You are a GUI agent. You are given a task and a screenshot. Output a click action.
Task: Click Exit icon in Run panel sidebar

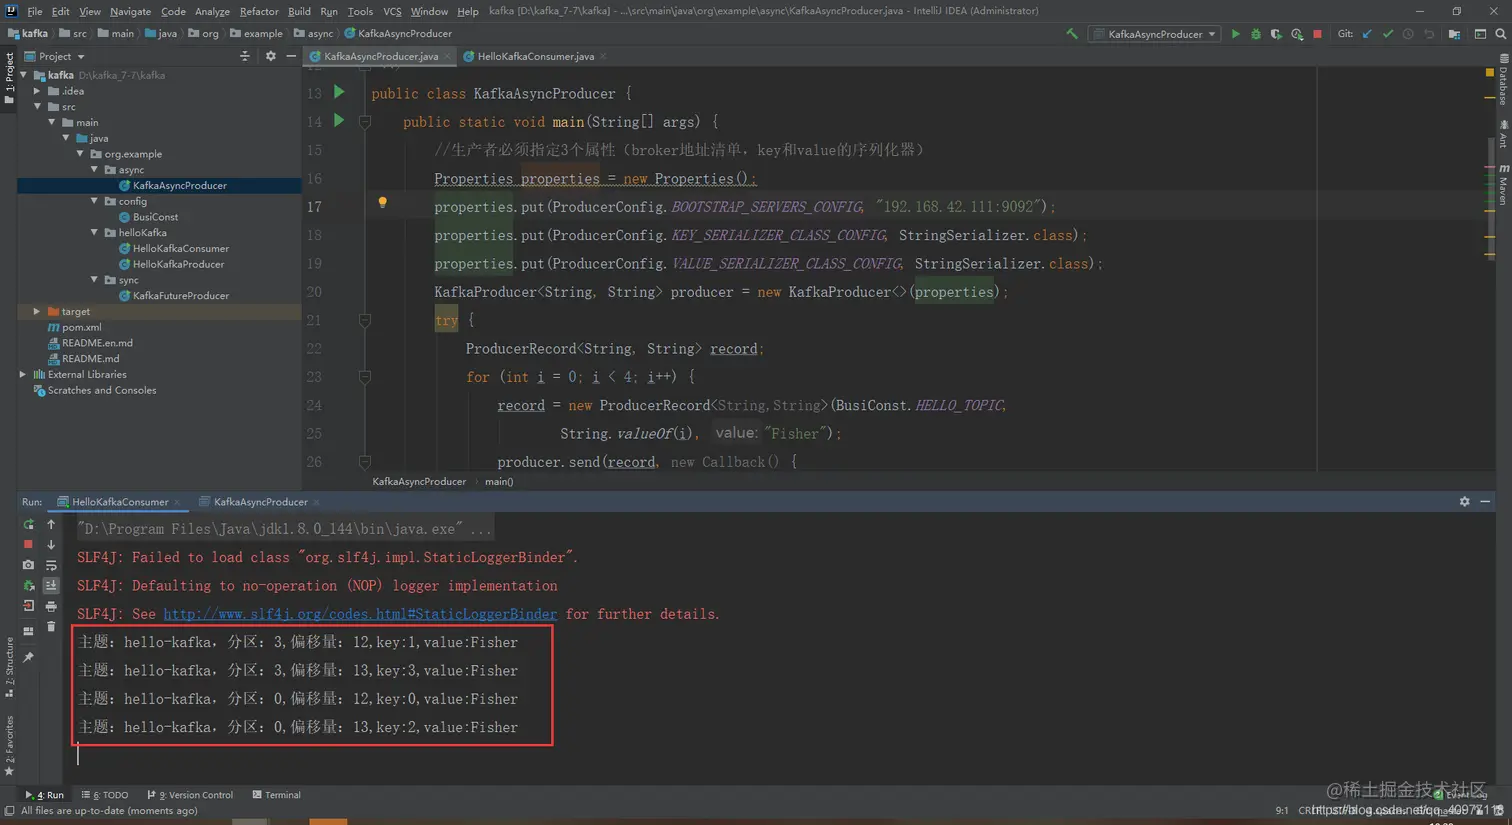point(28,606)
